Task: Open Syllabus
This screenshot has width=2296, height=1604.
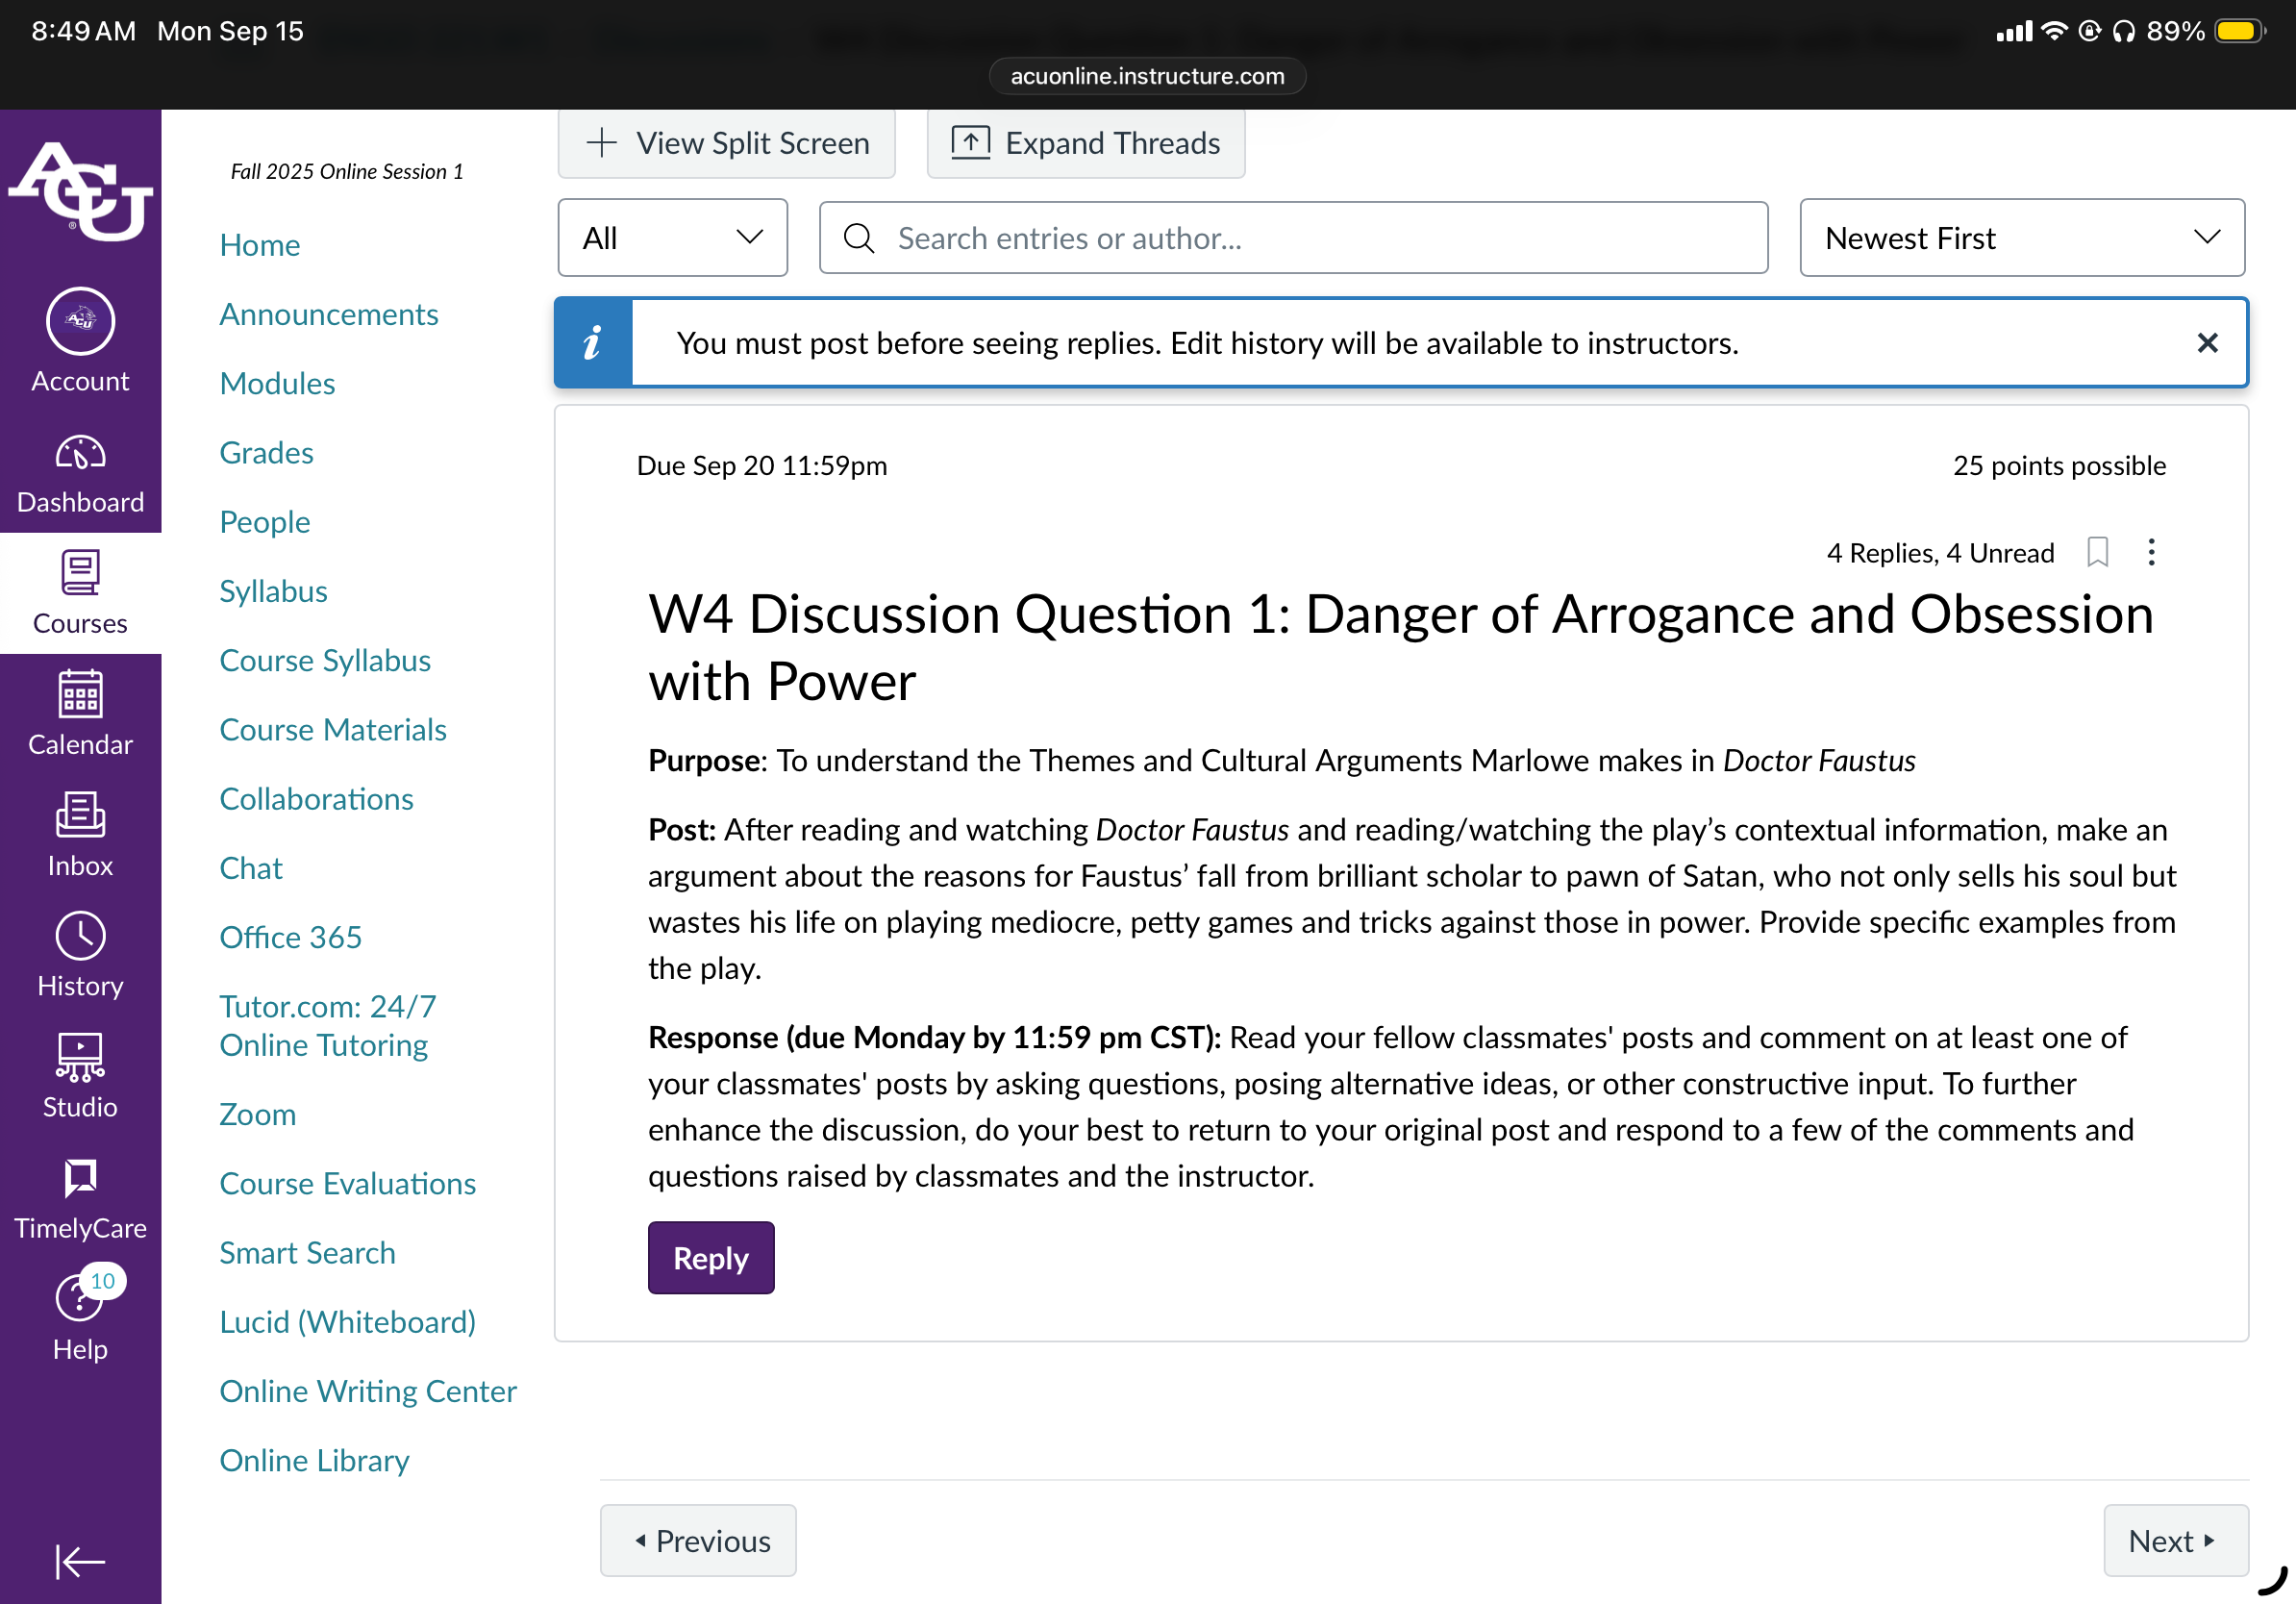Action: click(x=273, y=591)
